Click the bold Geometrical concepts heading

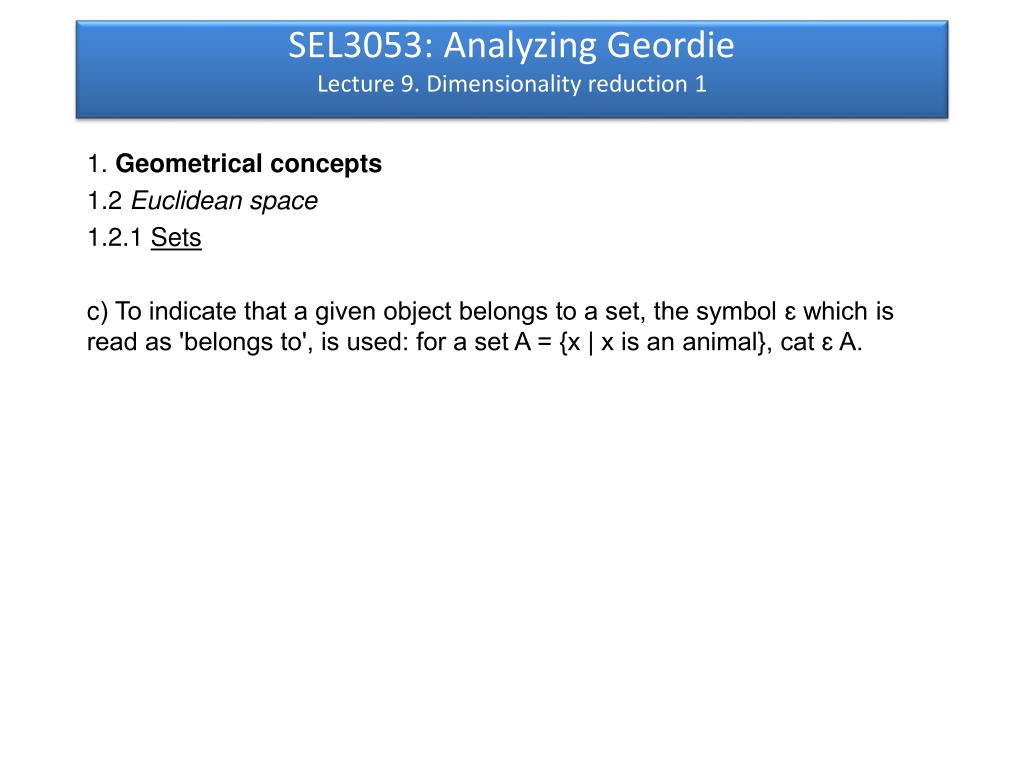(x=248, y=164)
